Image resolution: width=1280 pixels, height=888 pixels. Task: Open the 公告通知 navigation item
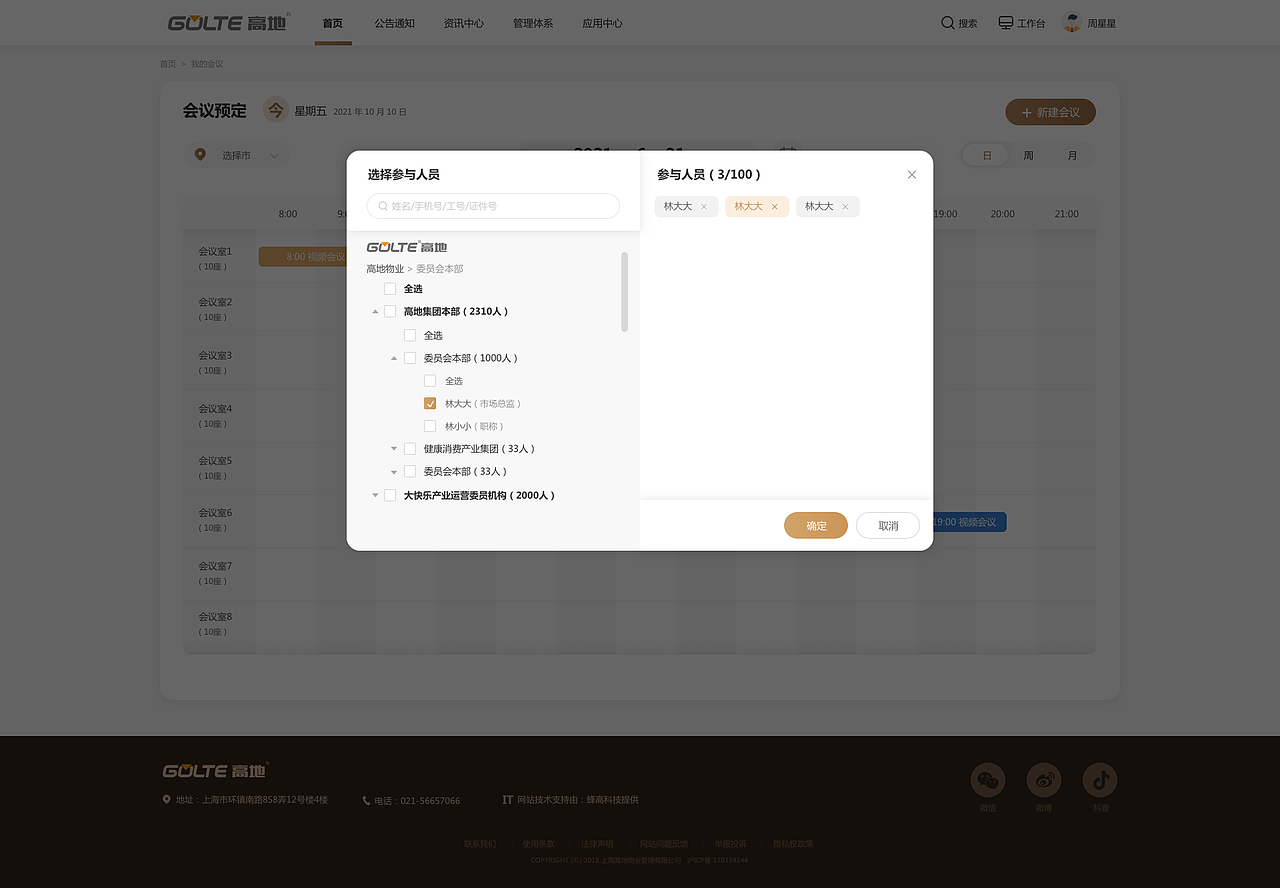[395, 23]
